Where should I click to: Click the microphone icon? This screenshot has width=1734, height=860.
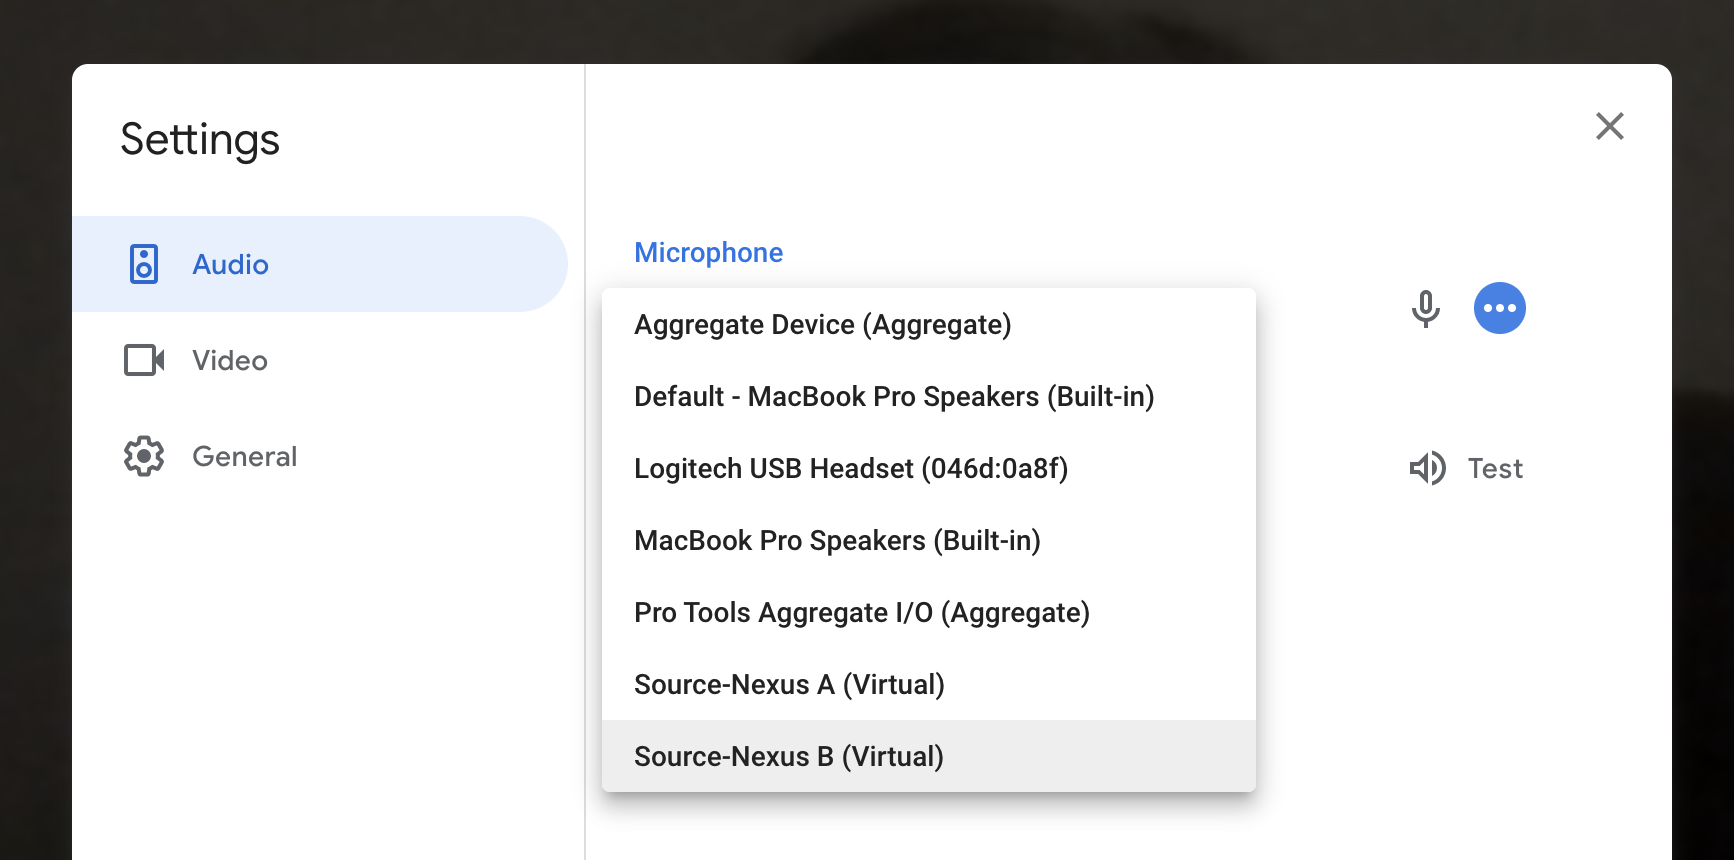click(x=1425, y=308)
